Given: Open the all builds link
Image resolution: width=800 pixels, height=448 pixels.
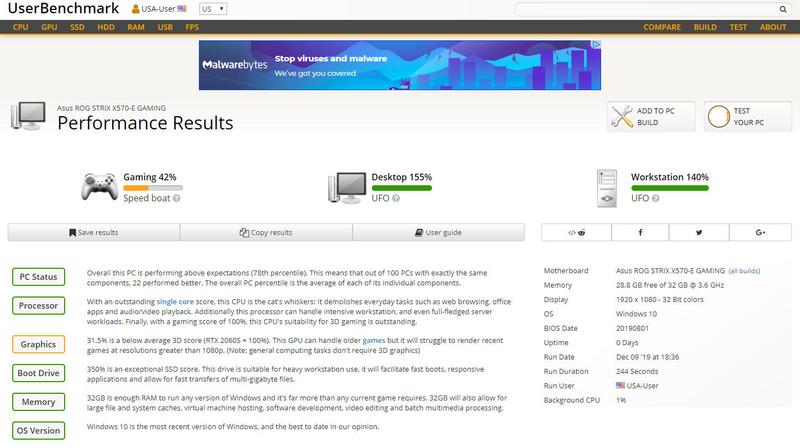Looking at the screenshot, I should (x=744, y=271).
